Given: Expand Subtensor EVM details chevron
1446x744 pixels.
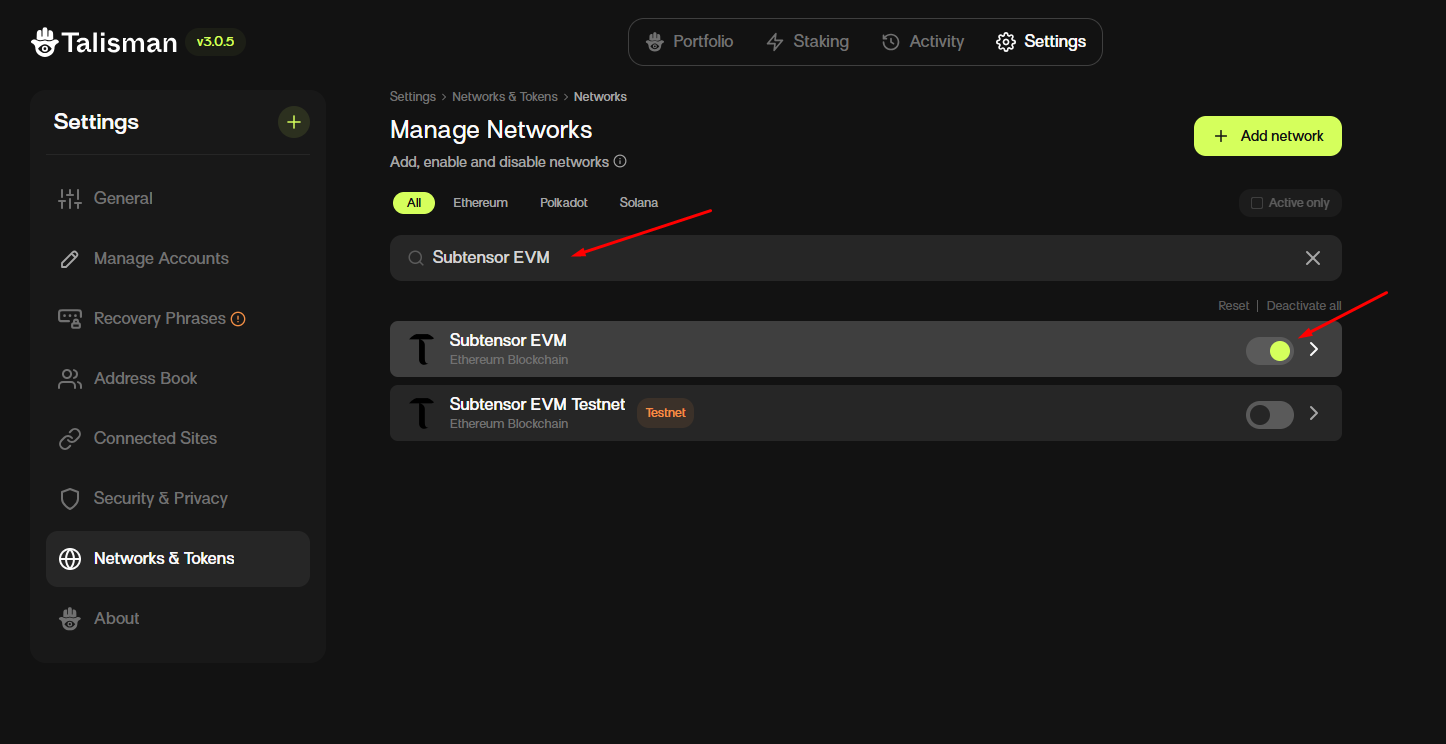Looking at the screenshot, I should 1314,349.
